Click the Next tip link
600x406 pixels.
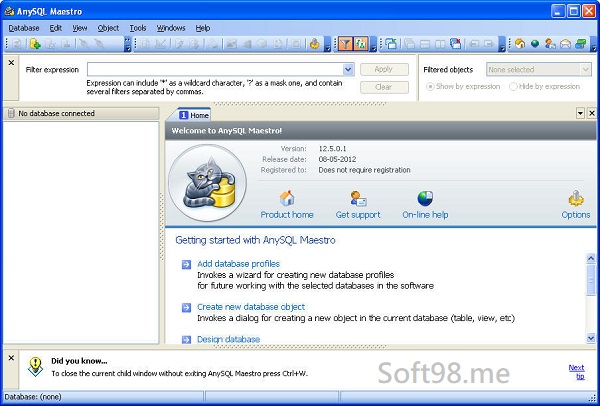576,372
